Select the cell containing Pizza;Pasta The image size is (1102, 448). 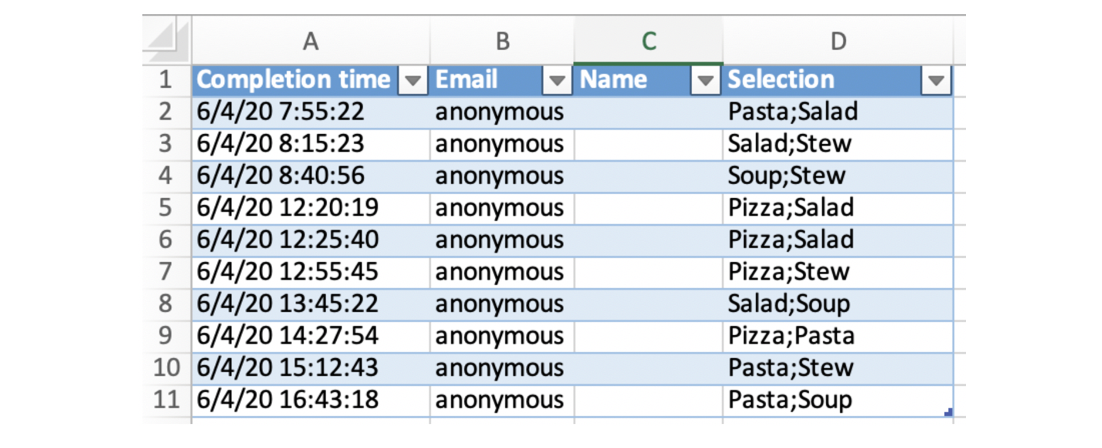[x=838, y=336]
